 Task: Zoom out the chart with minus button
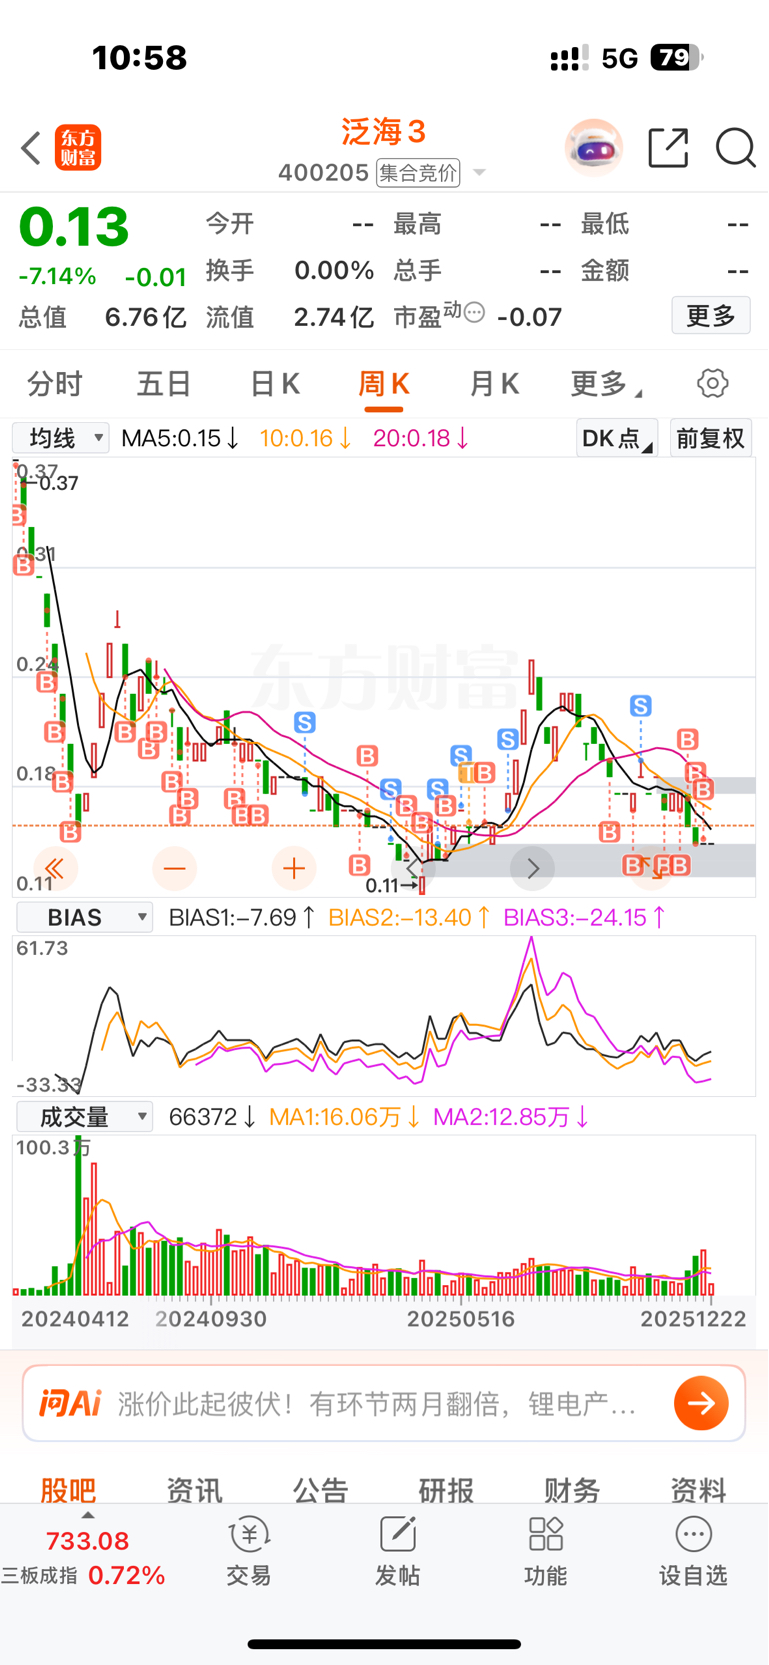click(x=174, y=868)
